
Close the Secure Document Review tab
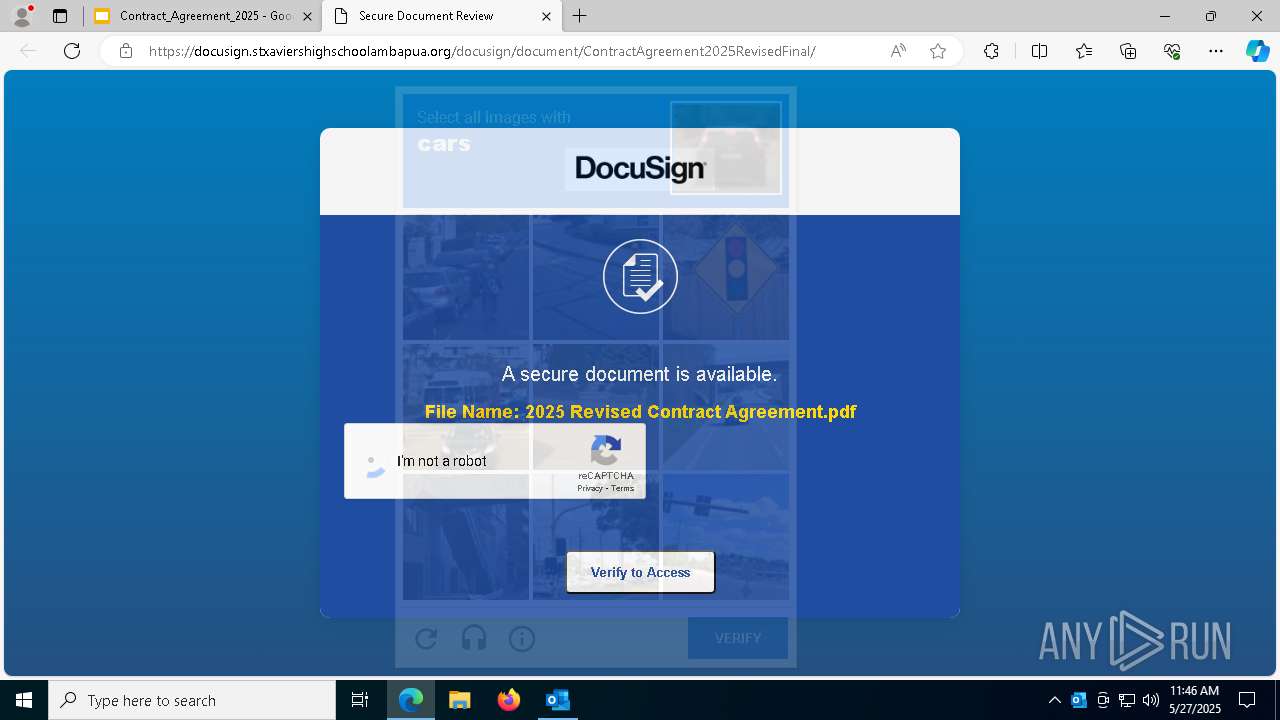point(546,16)
